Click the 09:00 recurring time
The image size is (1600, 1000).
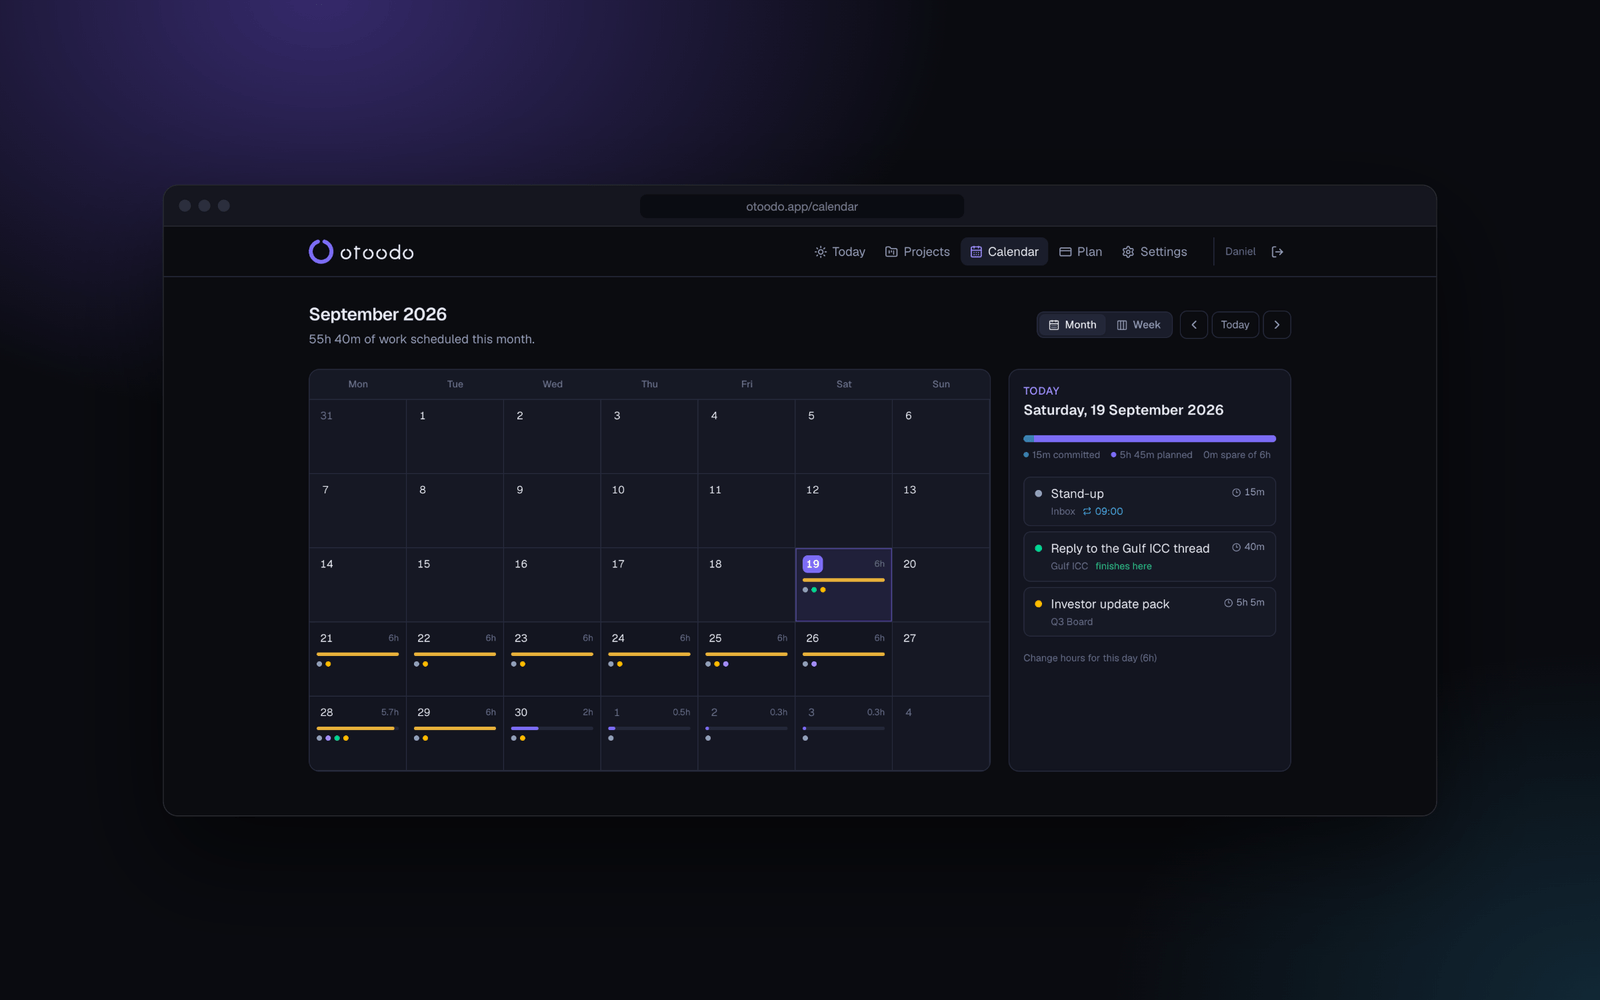pyautogui.click(x=1108, y=511)
